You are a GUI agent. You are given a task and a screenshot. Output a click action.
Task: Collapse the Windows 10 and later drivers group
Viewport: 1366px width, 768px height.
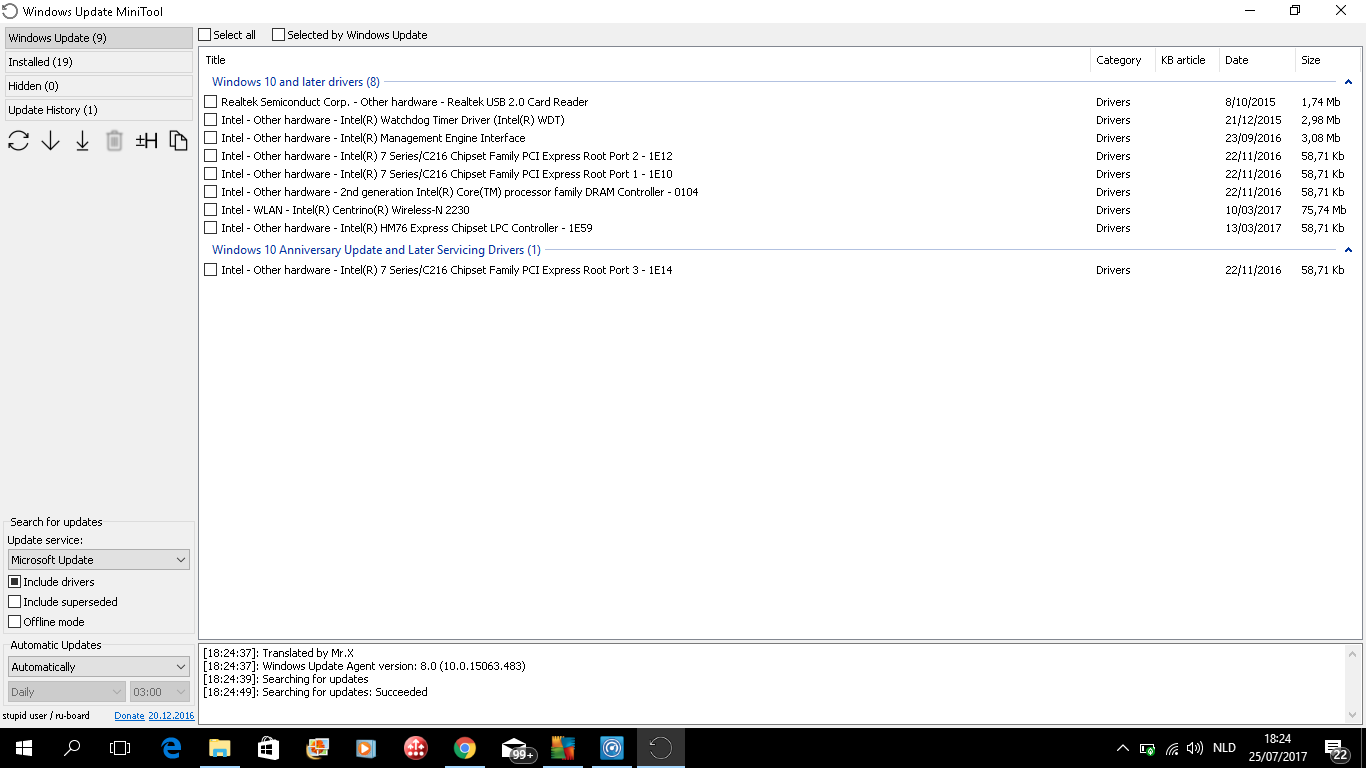[1348, 82]
